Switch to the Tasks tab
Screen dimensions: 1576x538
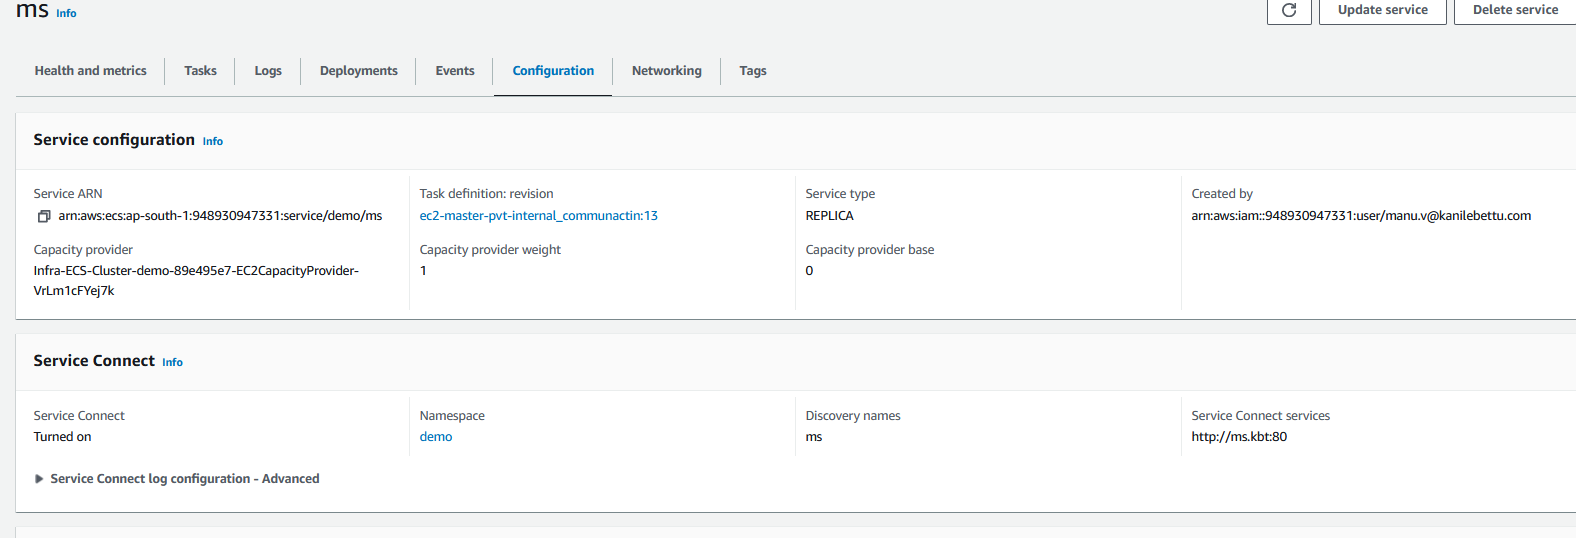coord(200,71)
